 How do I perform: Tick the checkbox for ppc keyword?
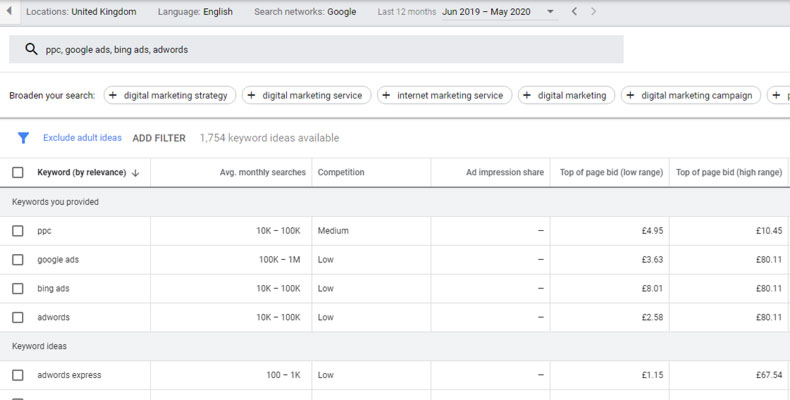(x=18, y=231)
